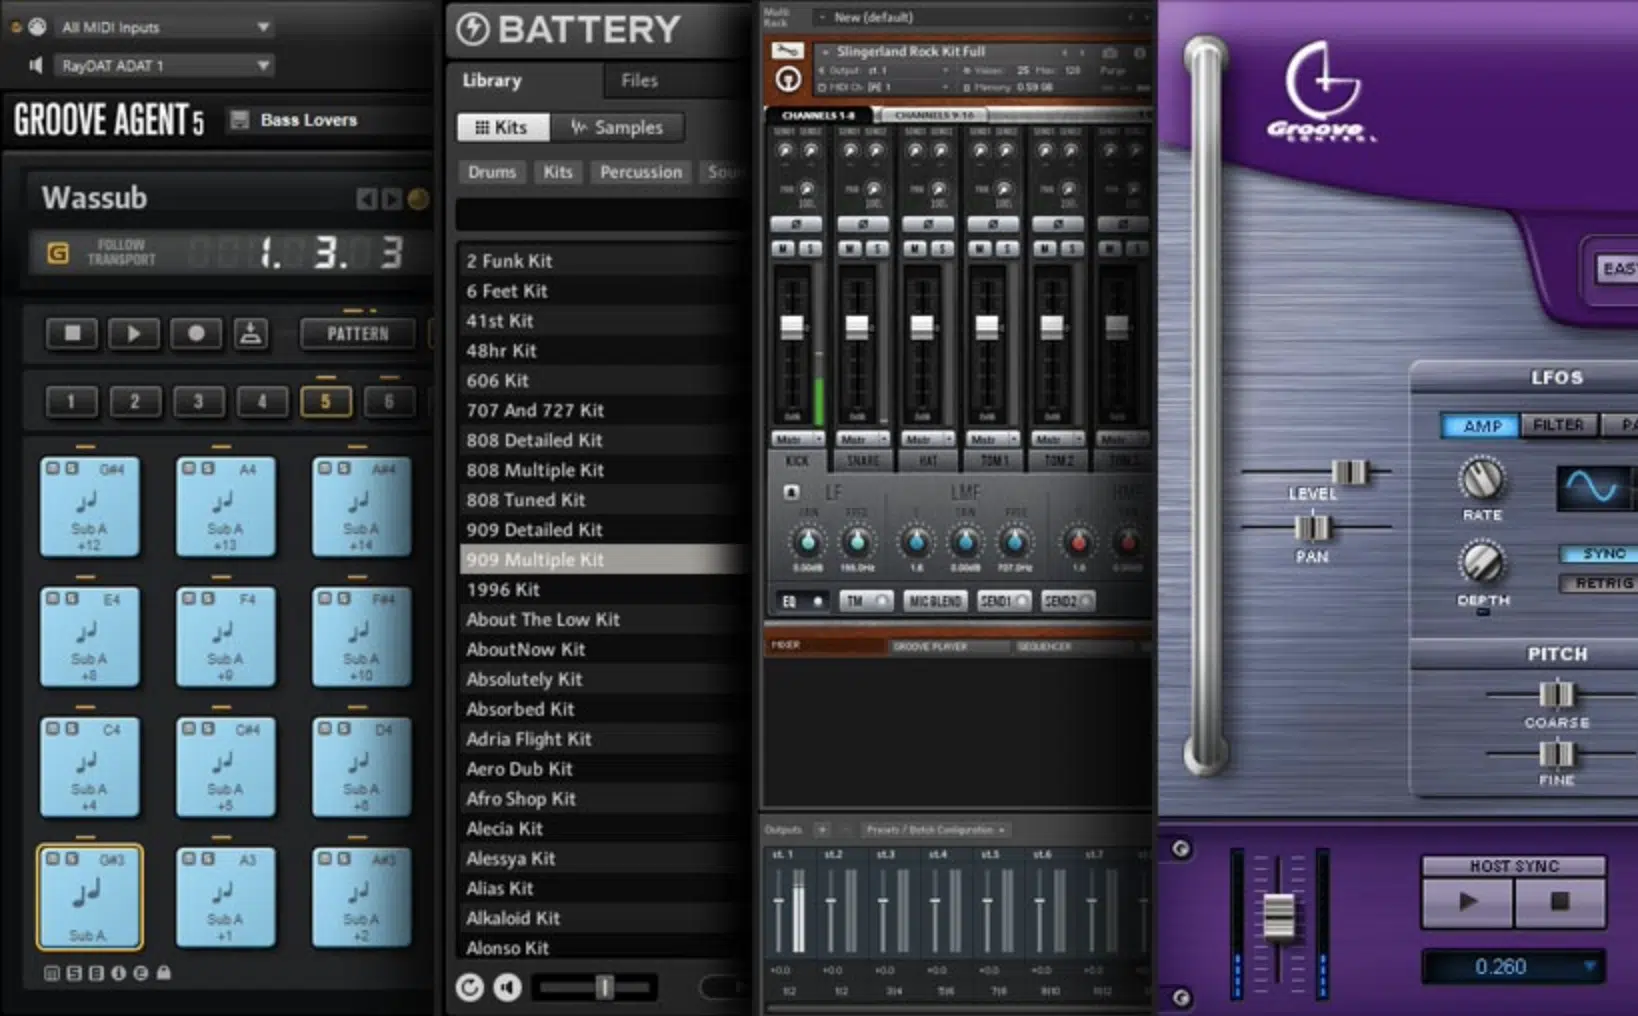This screenshot has width=1638, height=1016.
Task: Click the Groove Control logo
Action: pyautogui.click(x=1322, y=92)
